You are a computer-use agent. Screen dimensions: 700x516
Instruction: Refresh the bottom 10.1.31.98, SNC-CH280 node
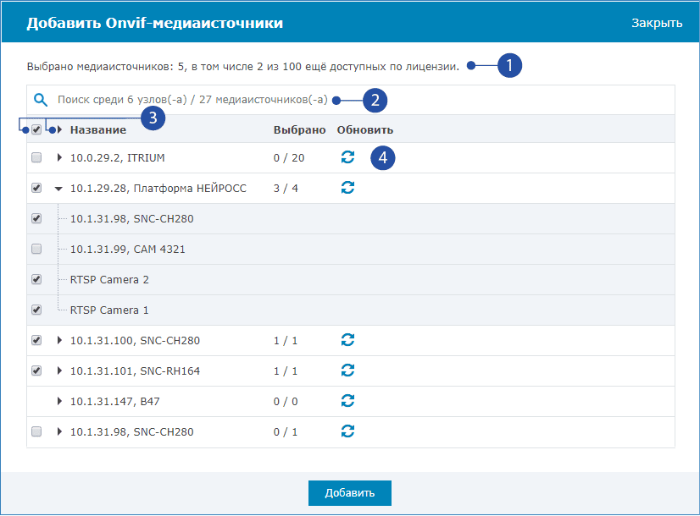tap(347, 431)
